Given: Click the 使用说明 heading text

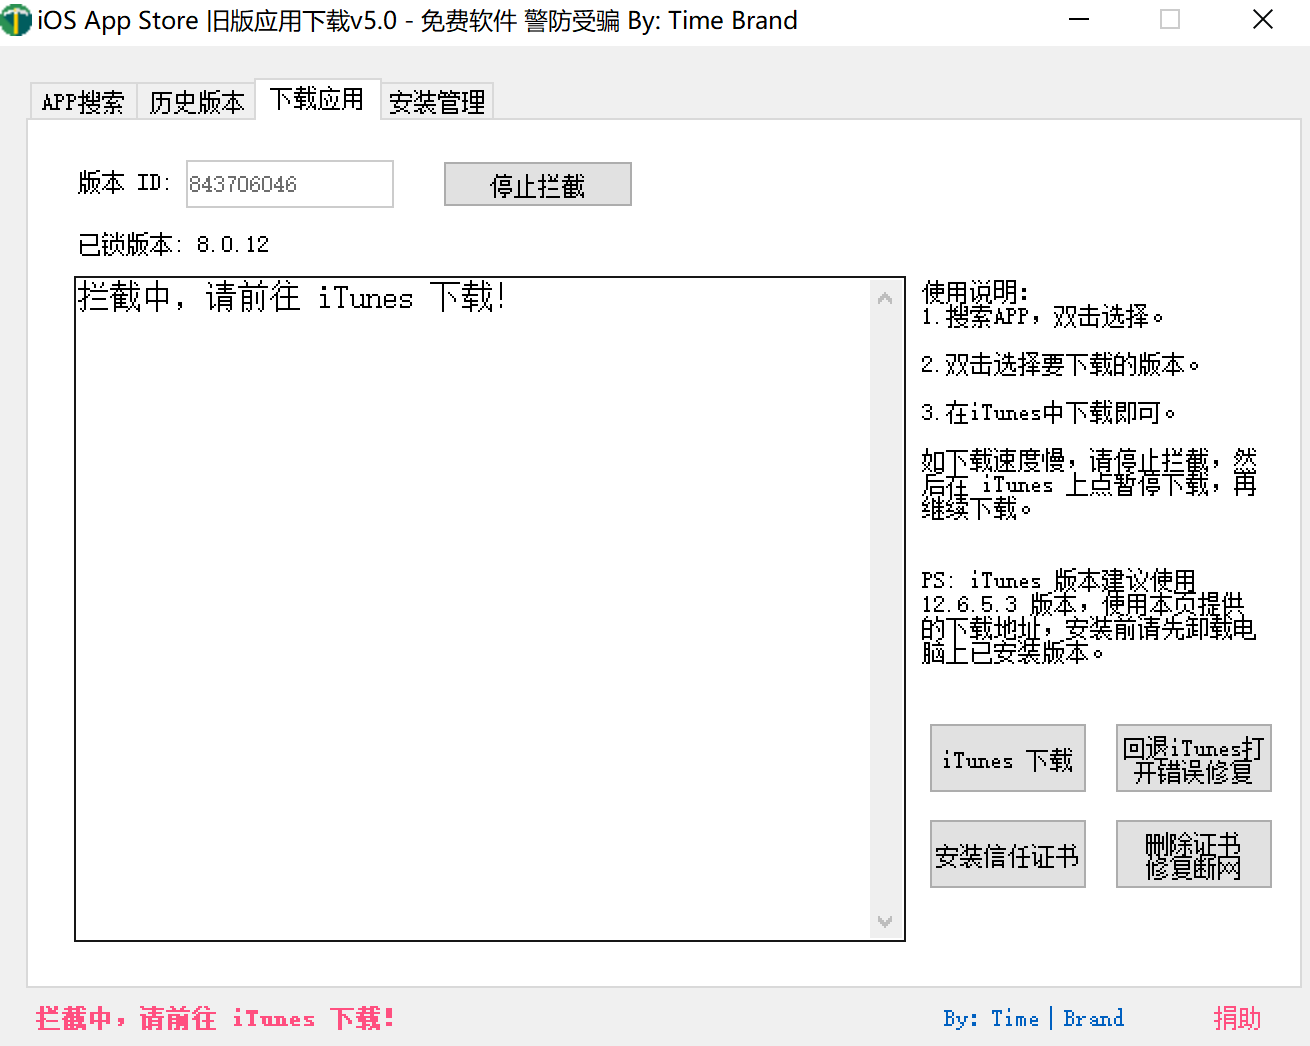Looking at the screenshot, I should [x=975, y=291].
